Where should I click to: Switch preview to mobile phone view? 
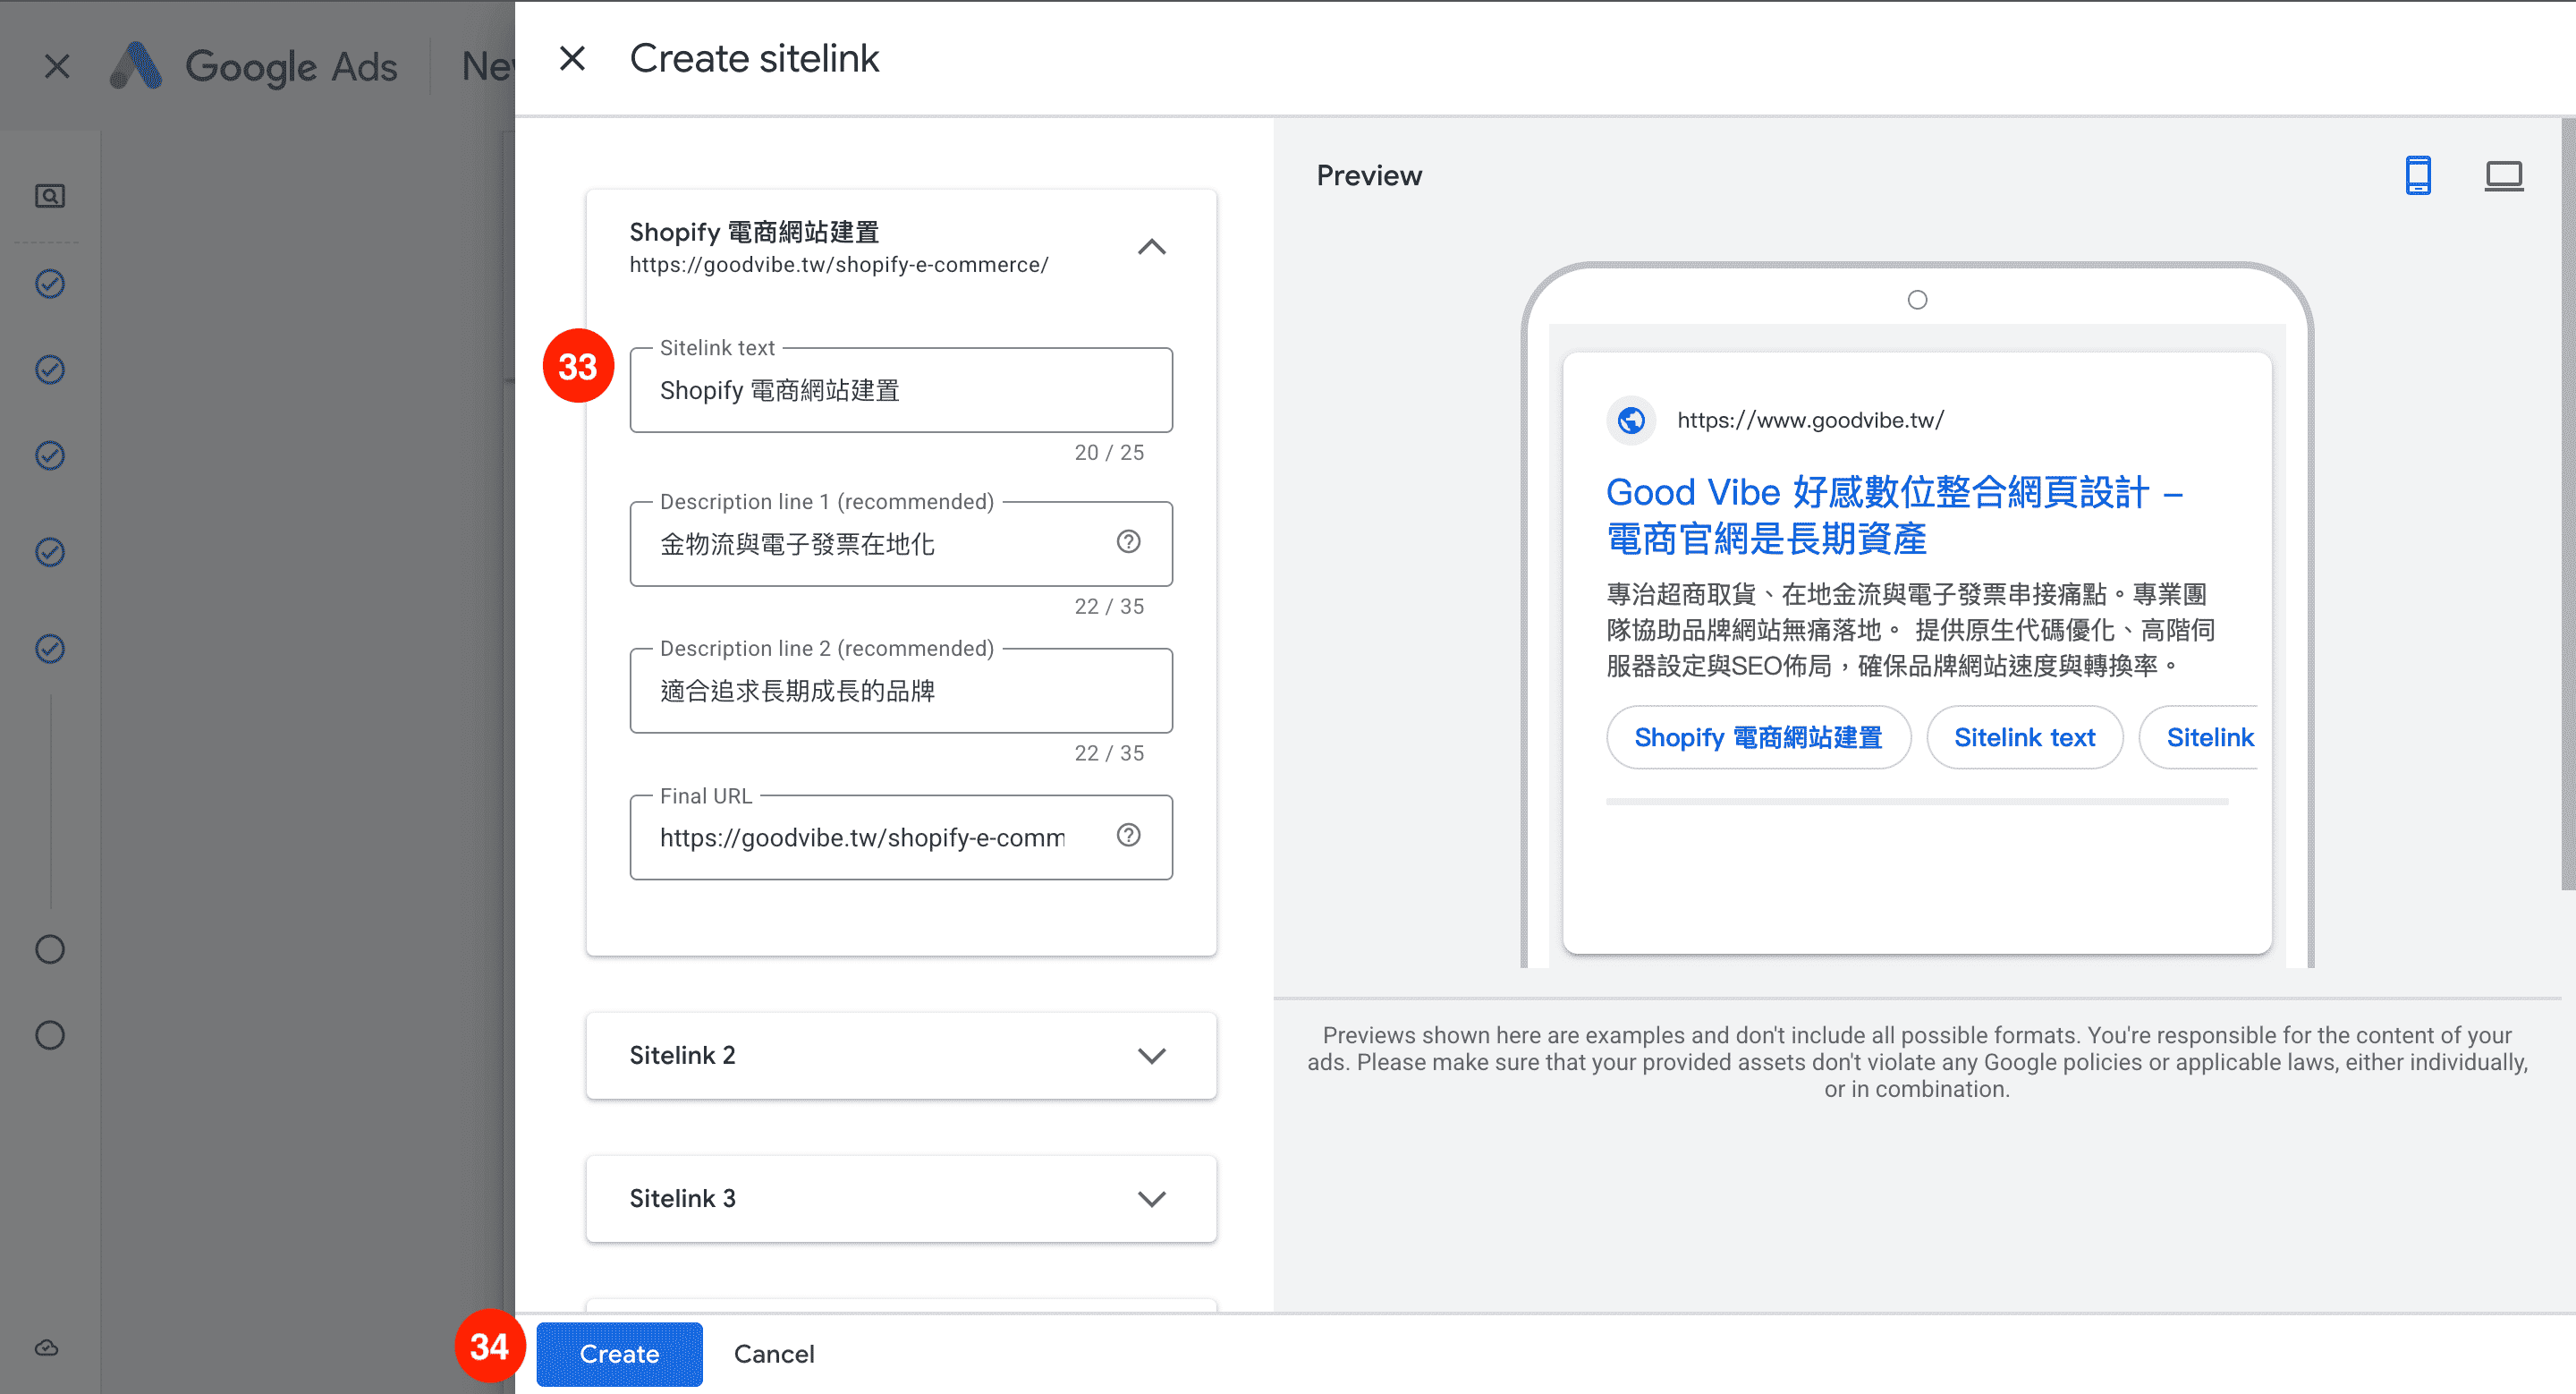click(2418, 175)
